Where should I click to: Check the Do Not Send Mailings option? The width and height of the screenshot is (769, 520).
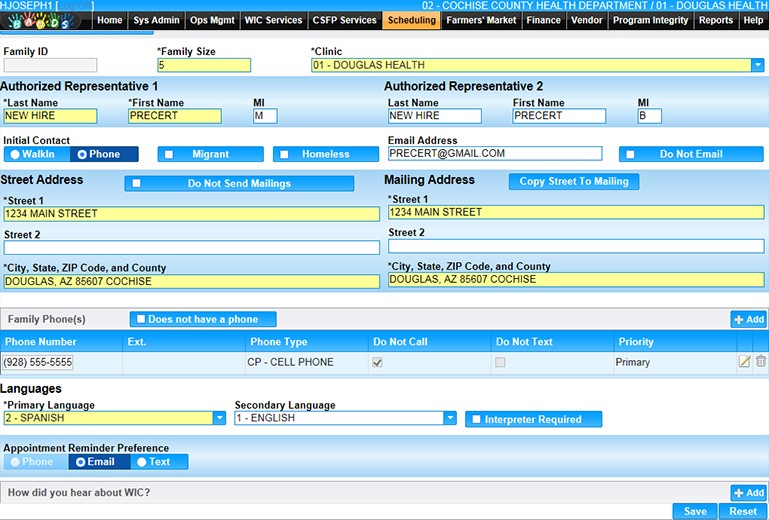tap(136, 184)
